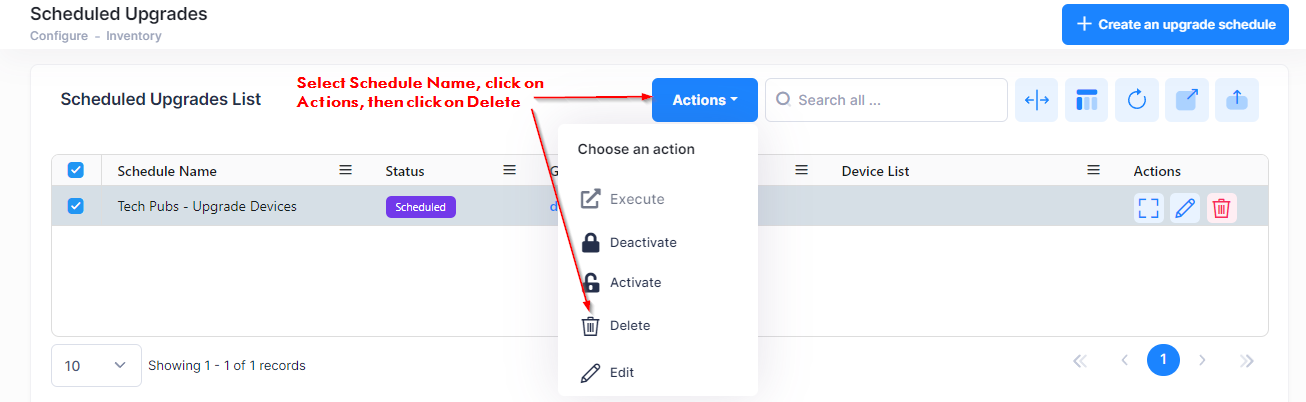Open the Status column menu
This screenshot has height=402, width=1306.
click(509, 171)
